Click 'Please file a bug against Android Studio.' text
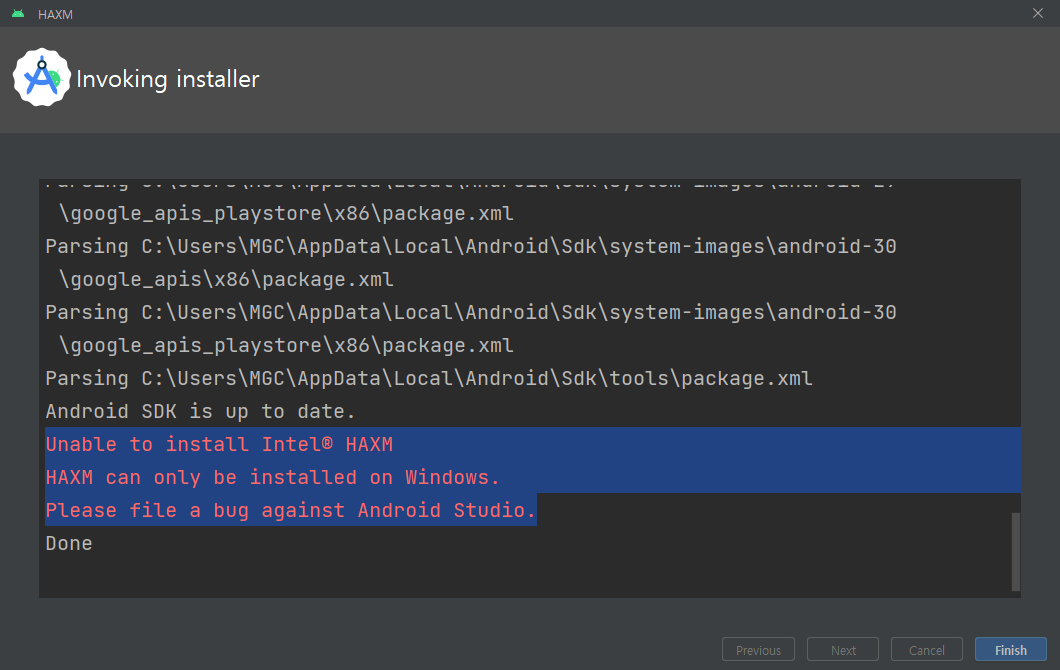This screenshot has width=1060, height=670. point(291,510)
